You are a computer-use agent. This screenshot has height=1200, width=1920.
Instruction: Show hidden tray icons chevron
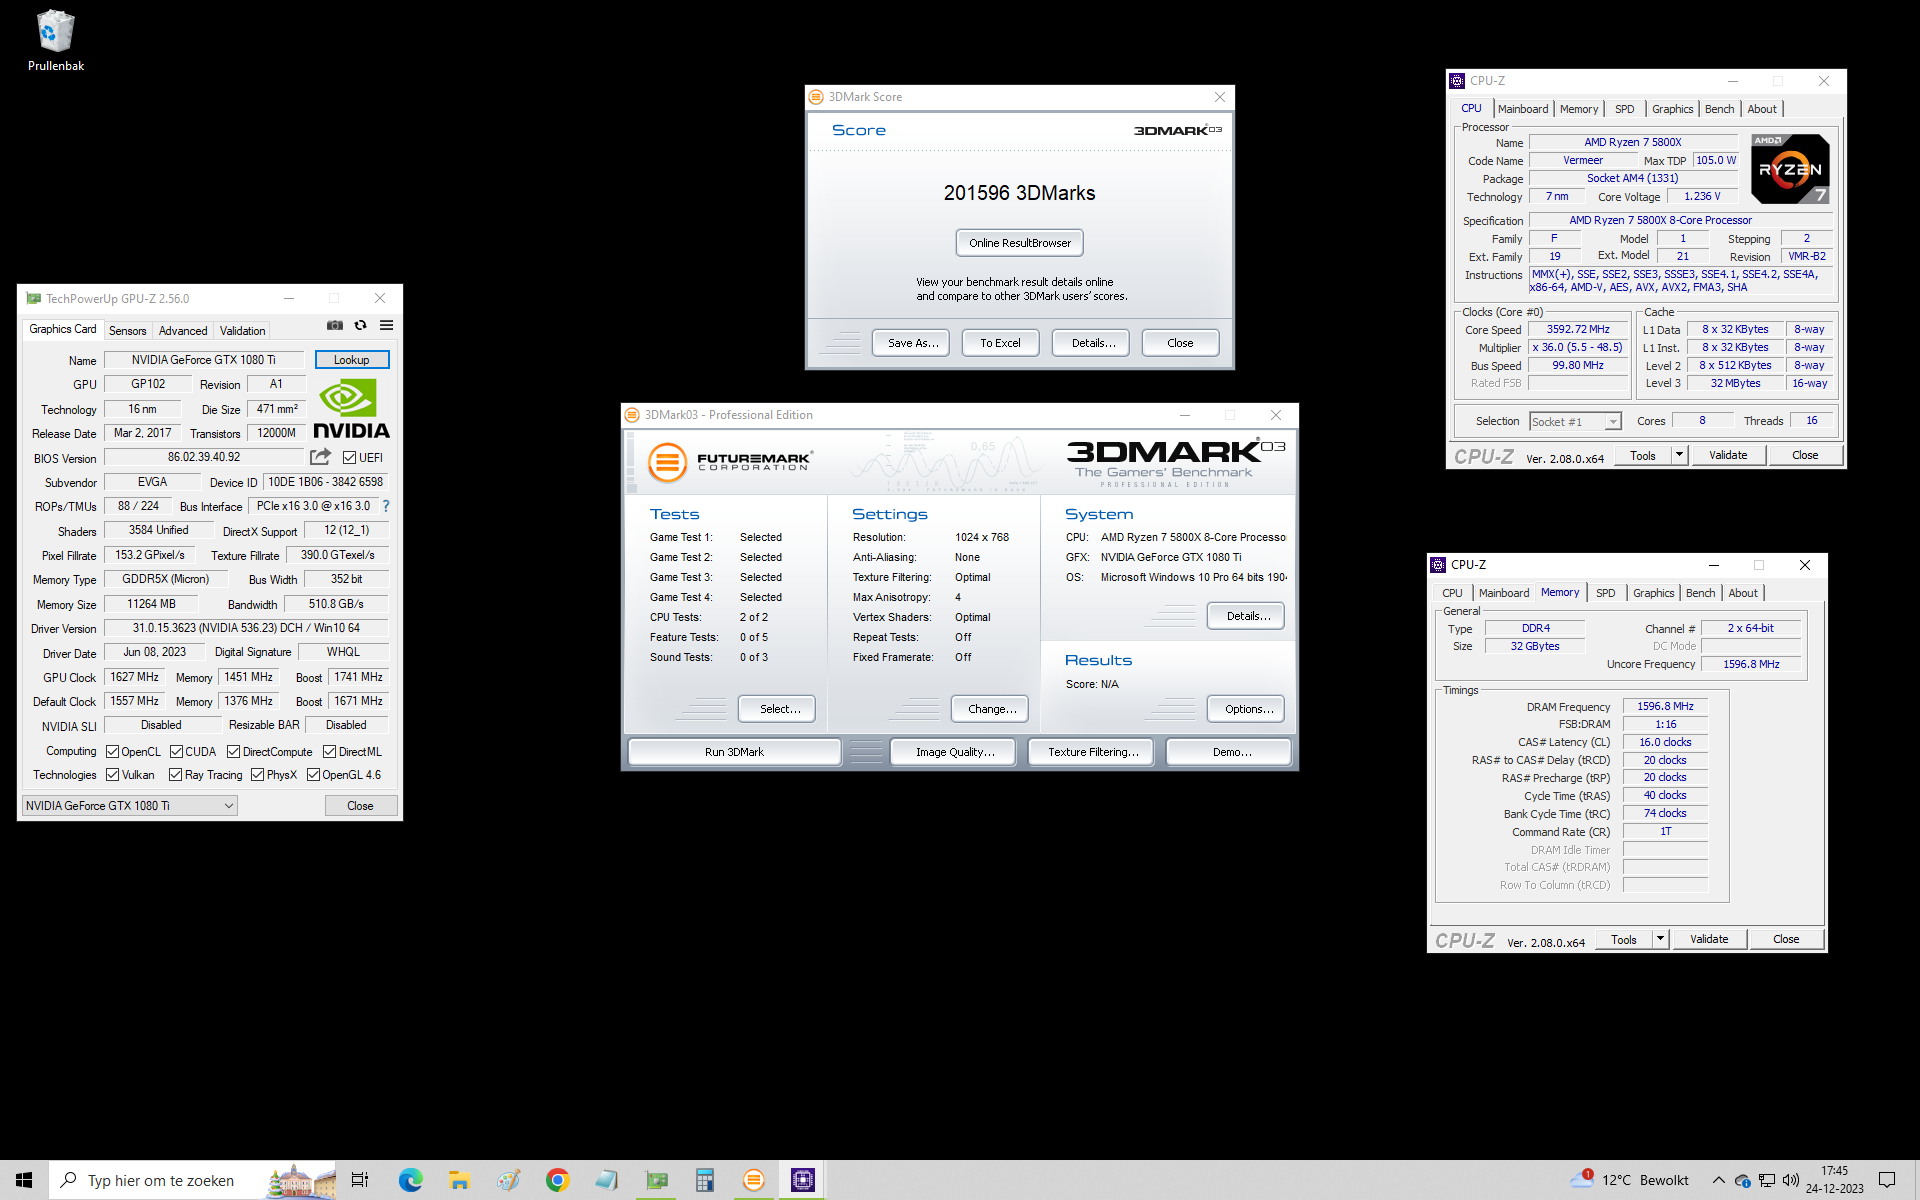1718,1180
